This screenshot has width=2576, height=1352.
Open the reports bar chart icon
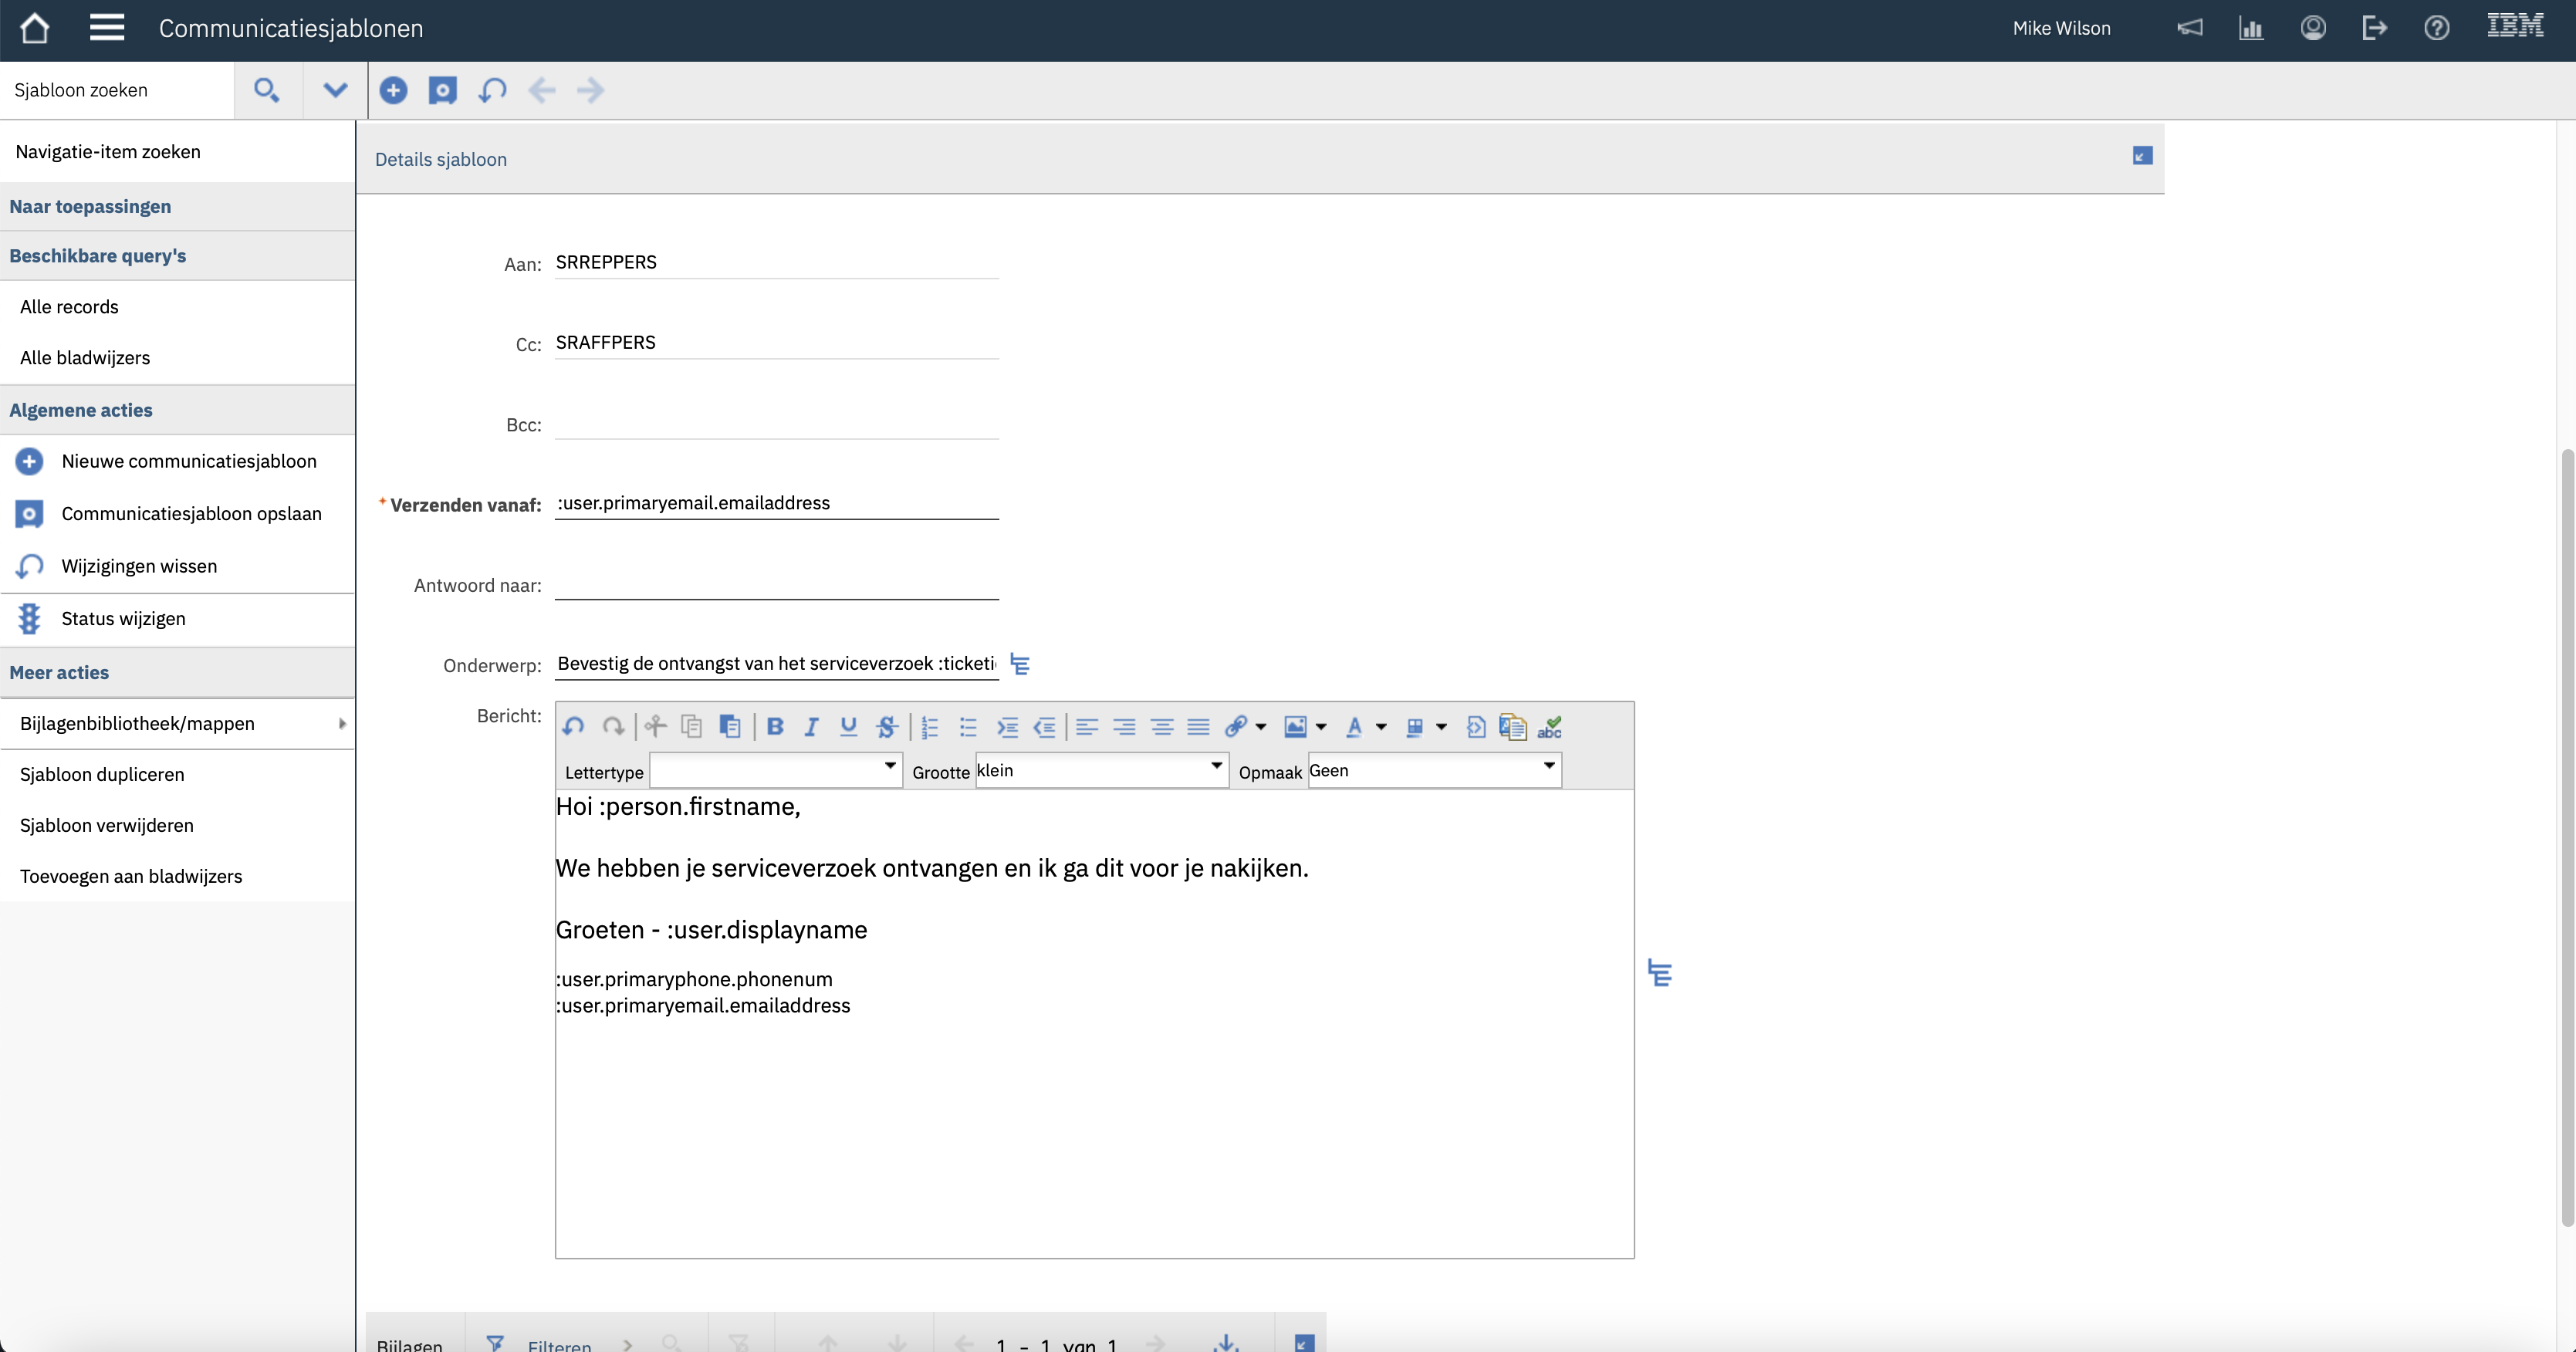point(2250,28)
